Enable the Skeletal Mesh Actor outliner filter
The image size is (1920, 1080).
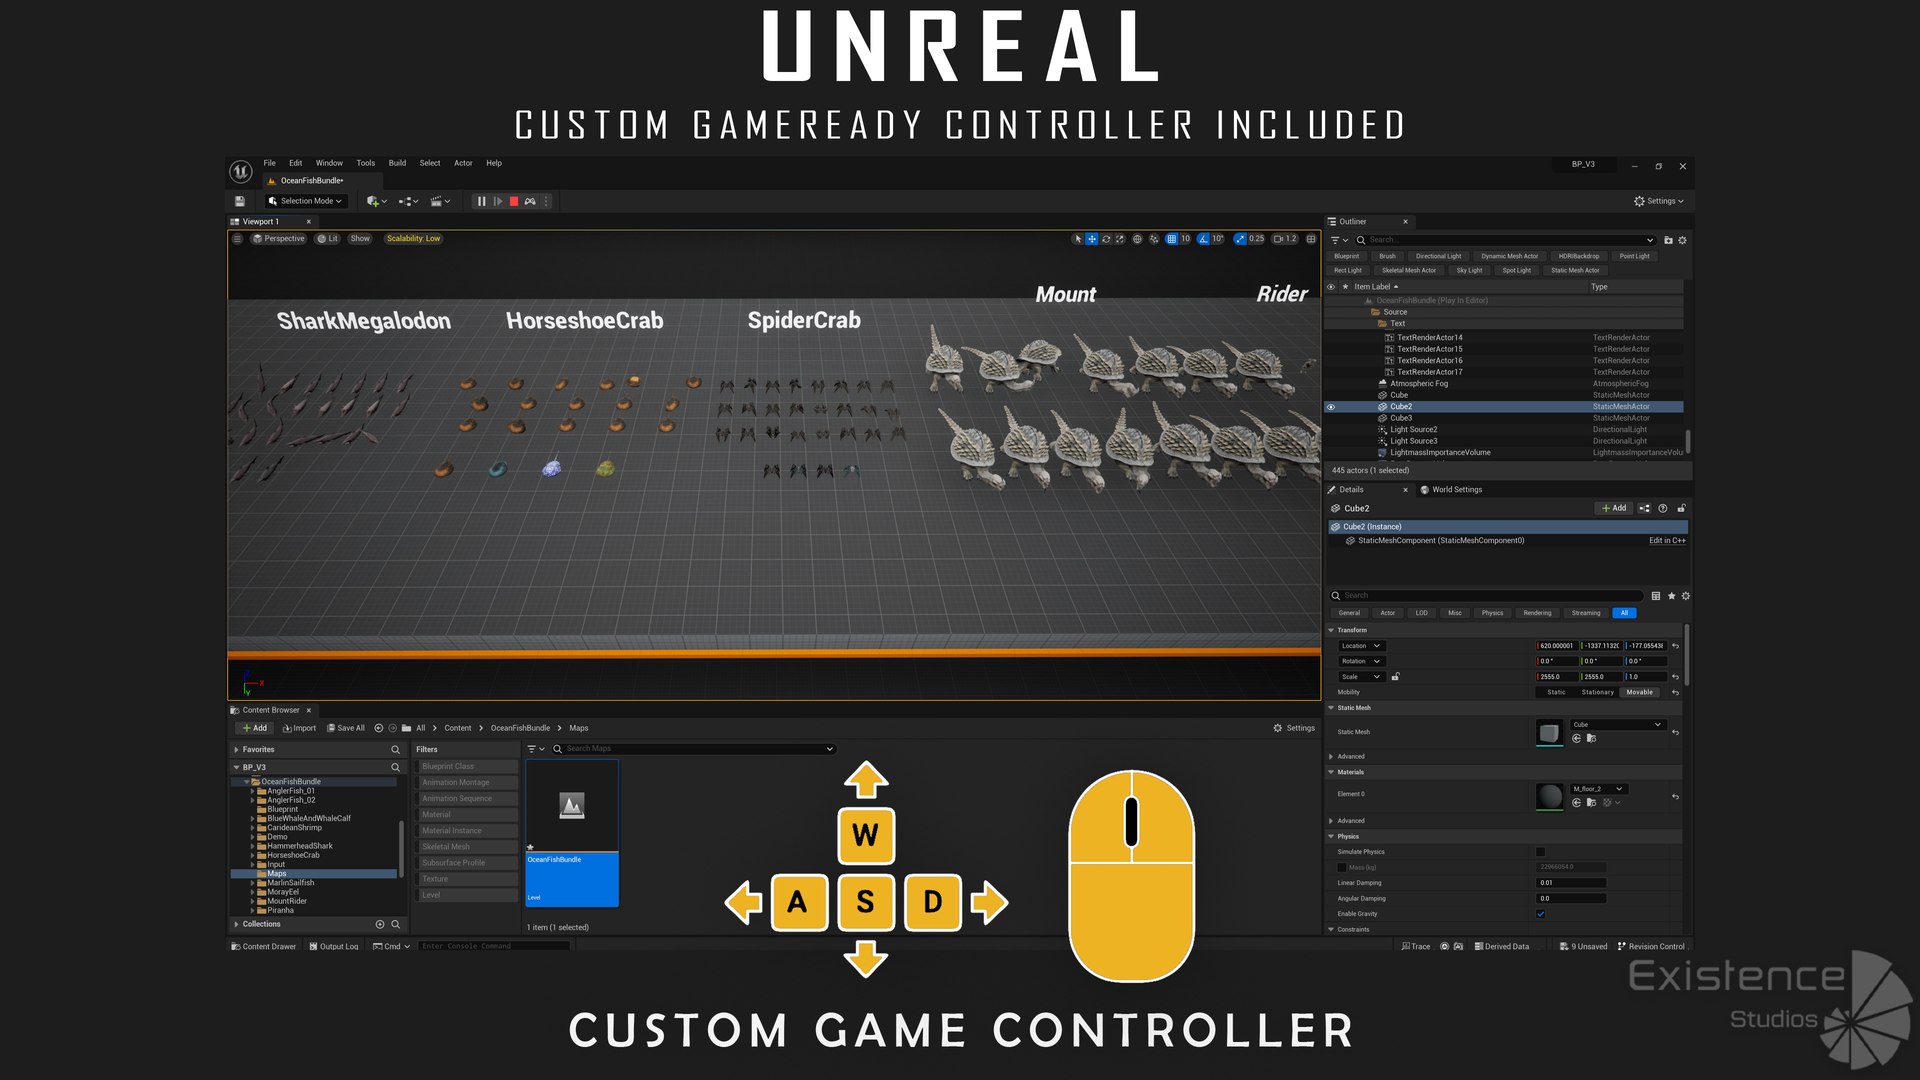point(1408,270)
